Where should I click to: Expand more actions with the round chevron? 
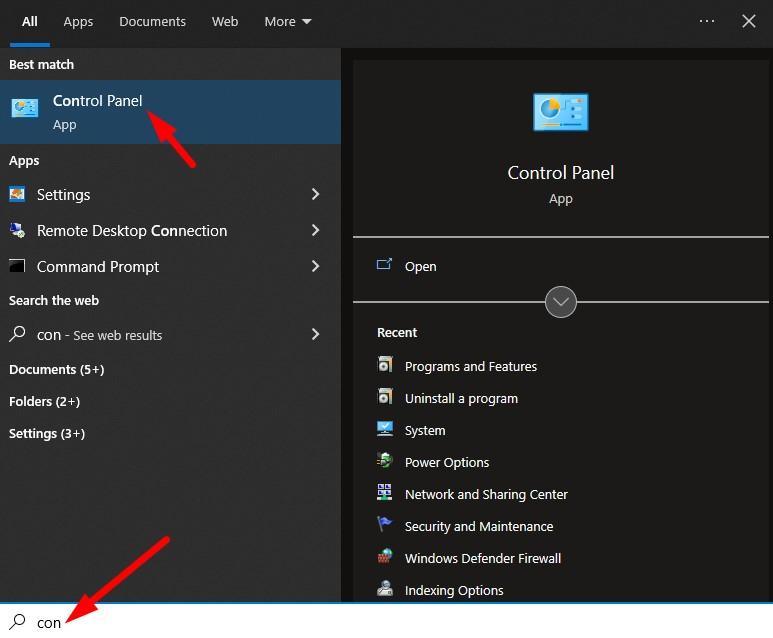561,302
